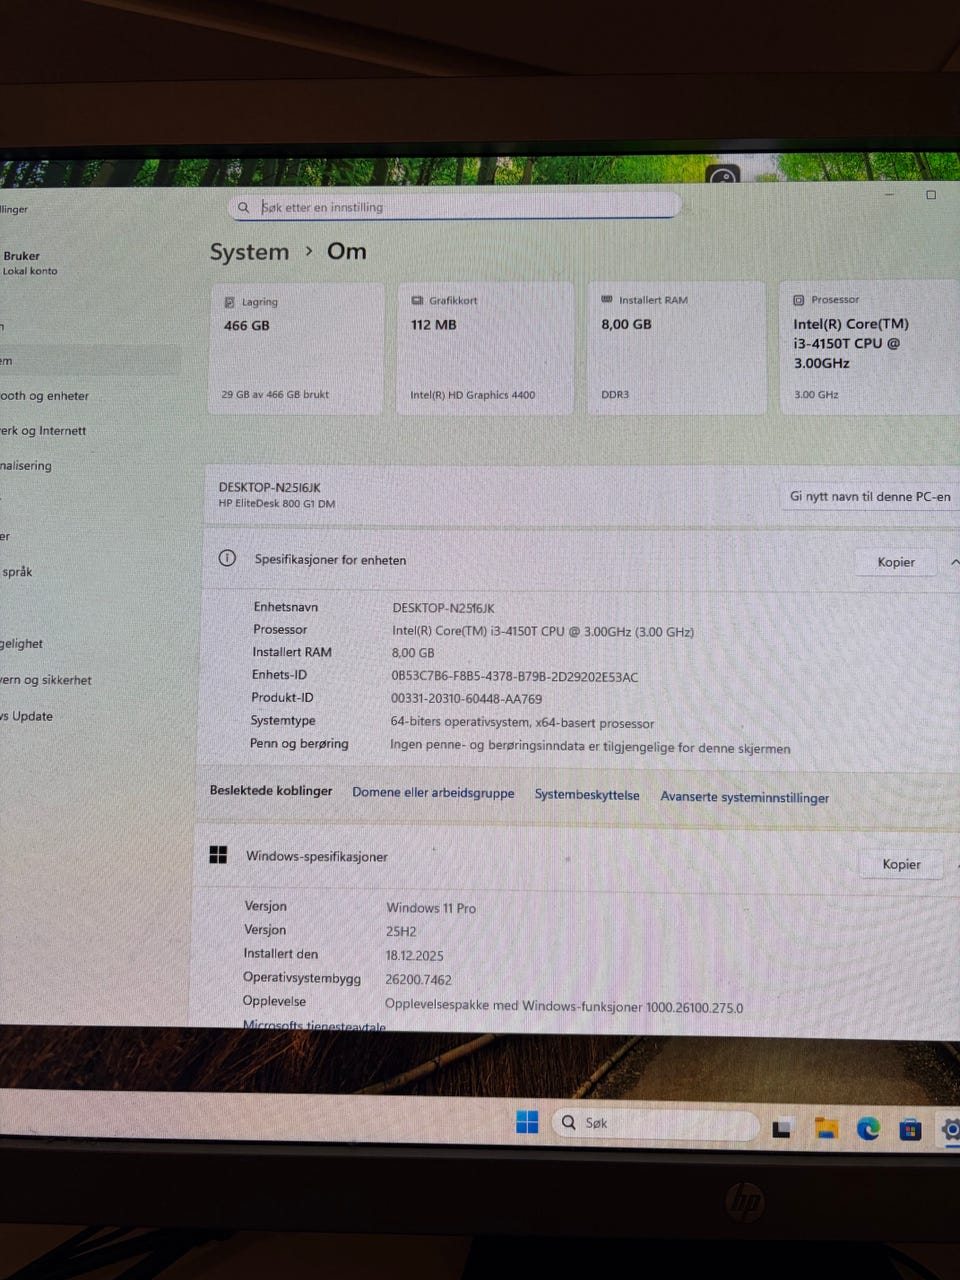Click the 'Windows 11 Pro' edition text
960x1280 pixels.
[431, 908]
